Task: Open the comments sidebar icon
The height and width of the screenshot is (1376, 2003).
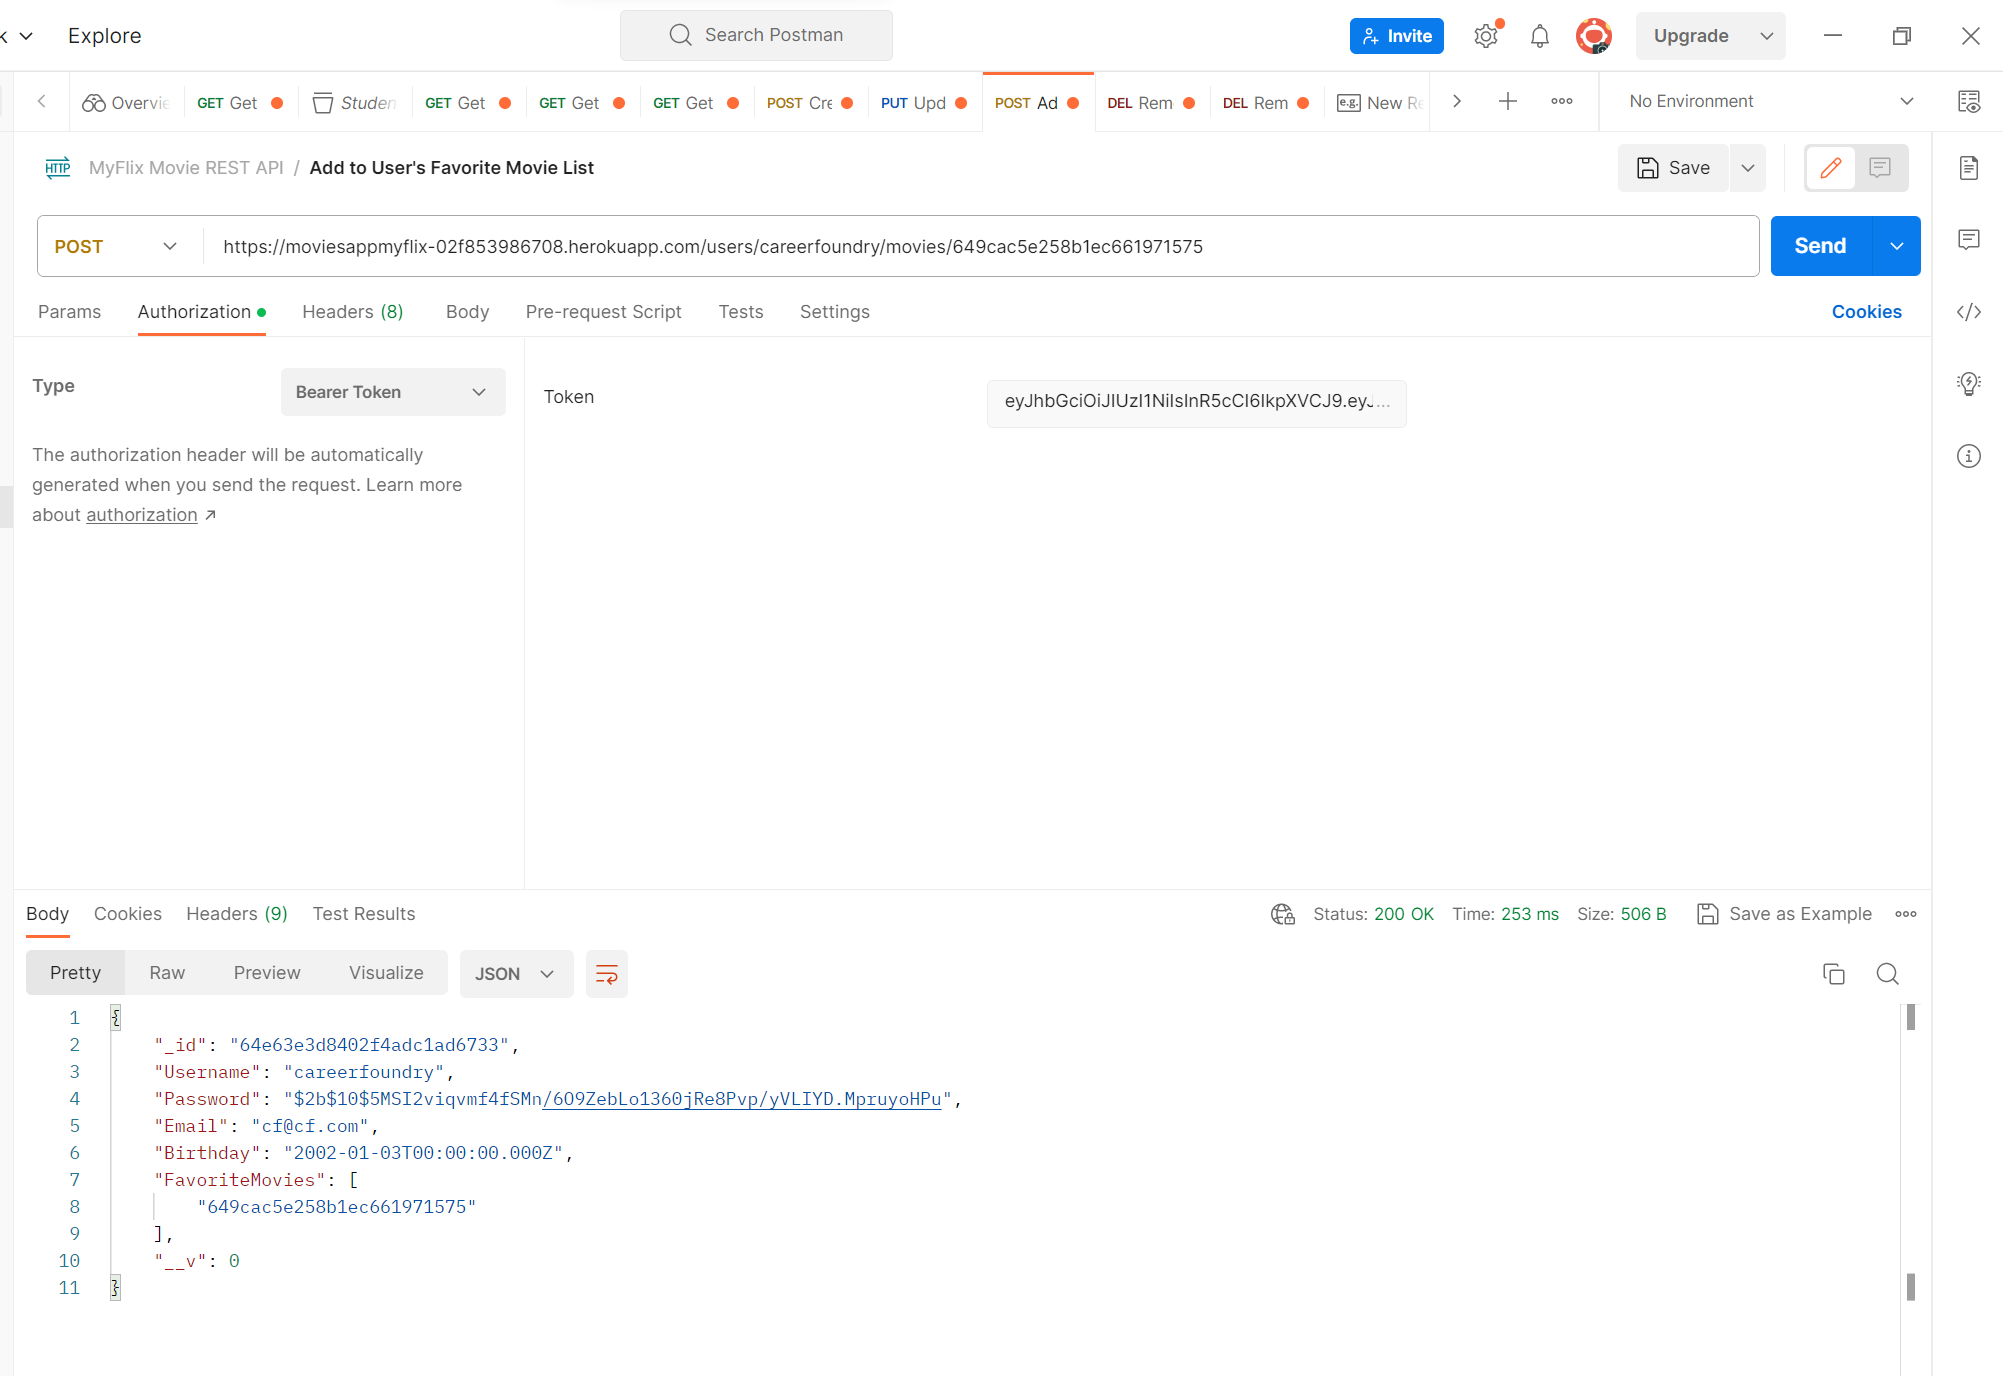Action: tap(1969, 240)
